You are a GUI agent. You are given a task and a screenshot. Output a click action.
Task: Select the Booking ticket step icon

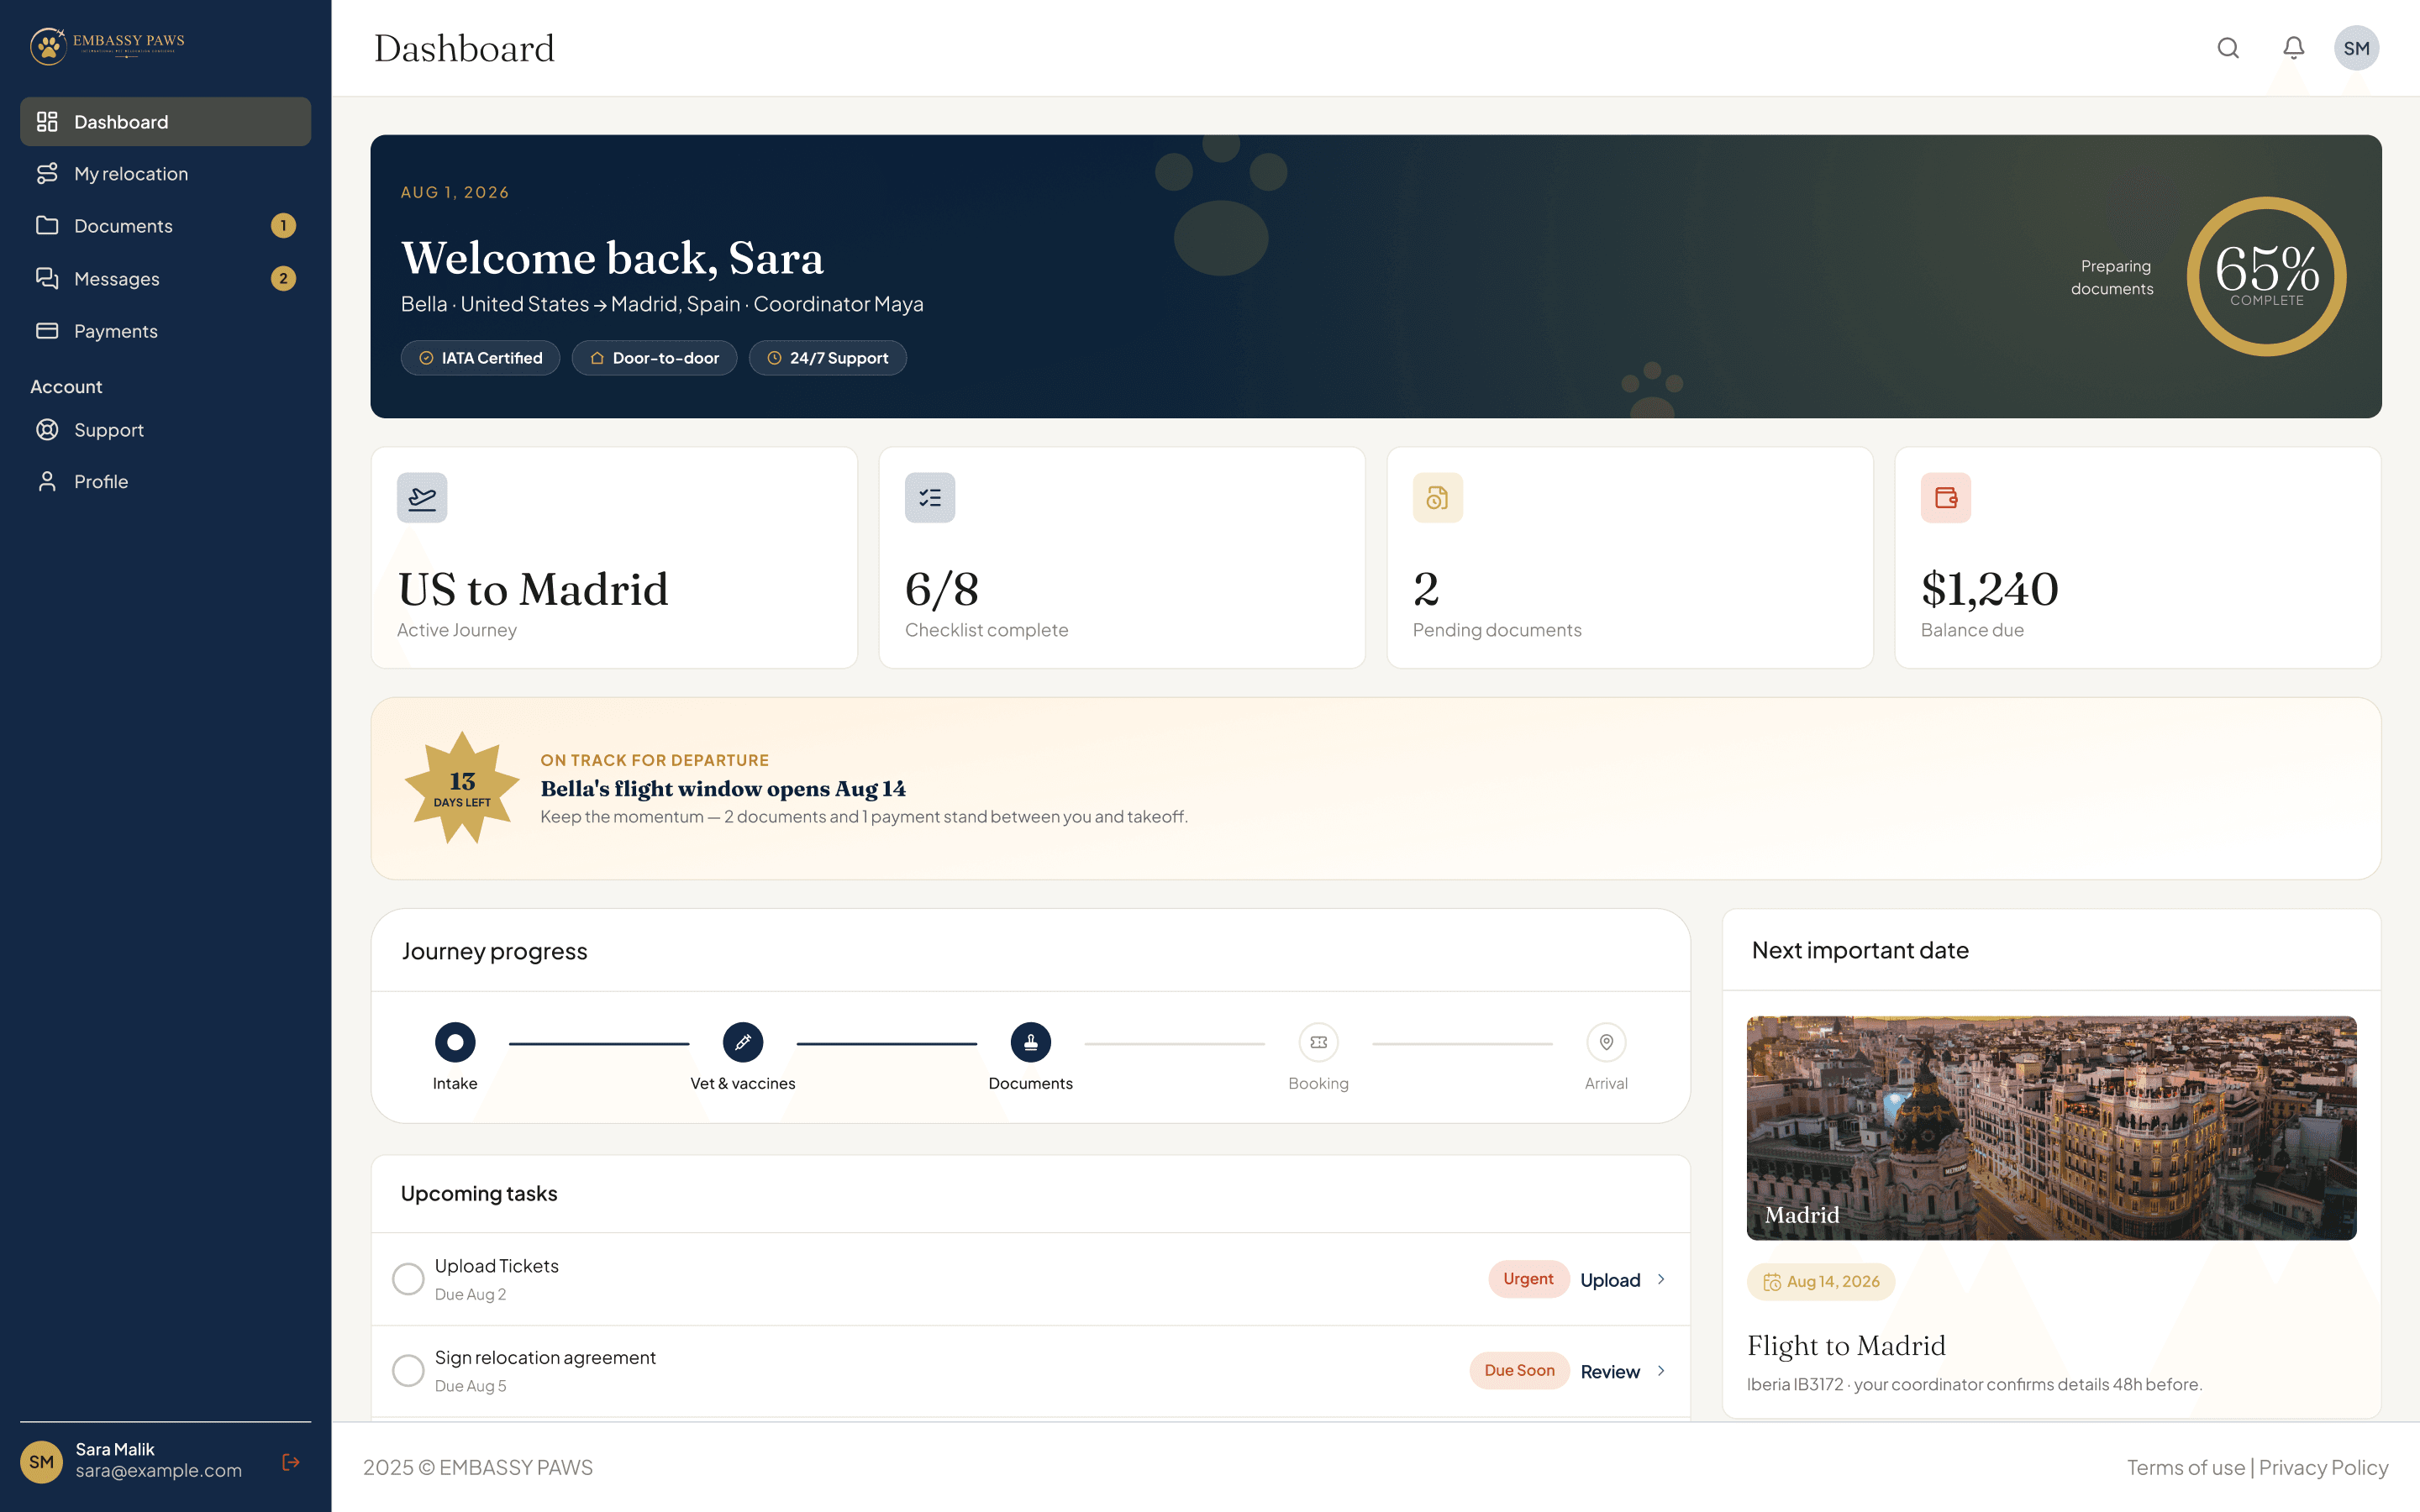tap(1318, 1043)
